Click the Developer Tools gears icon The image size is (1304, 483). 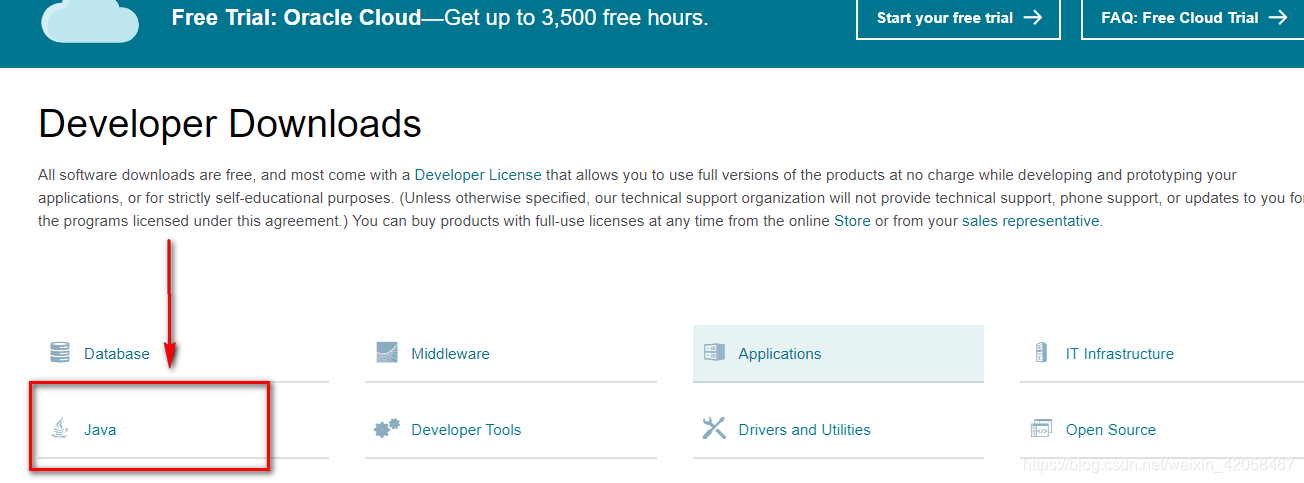pos(387,429)
